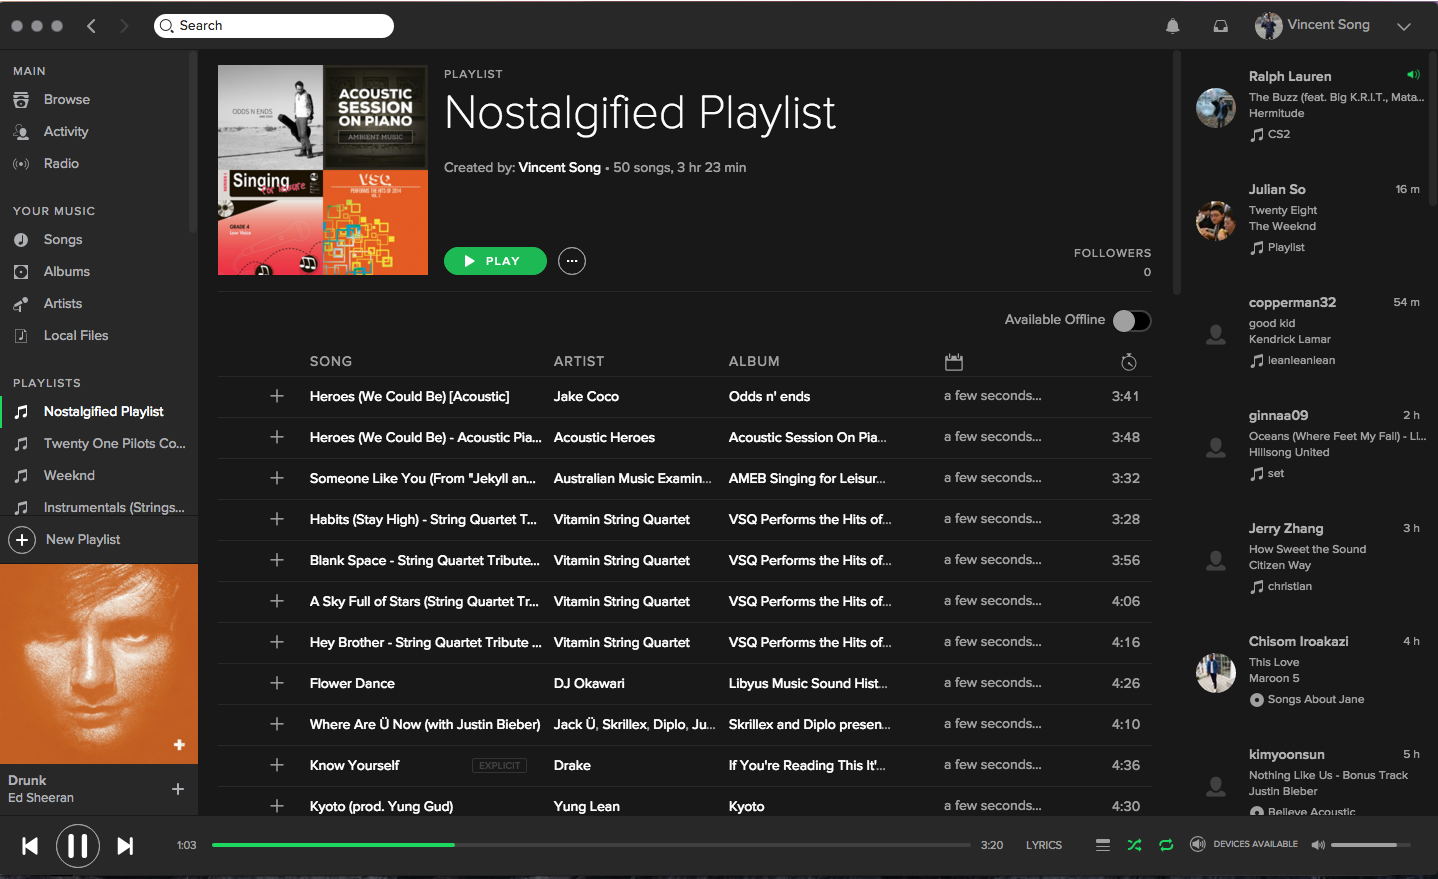This screenshot has width=1438, height=879.
Task: Toggle Available Offline switch
Action: 1132,320
